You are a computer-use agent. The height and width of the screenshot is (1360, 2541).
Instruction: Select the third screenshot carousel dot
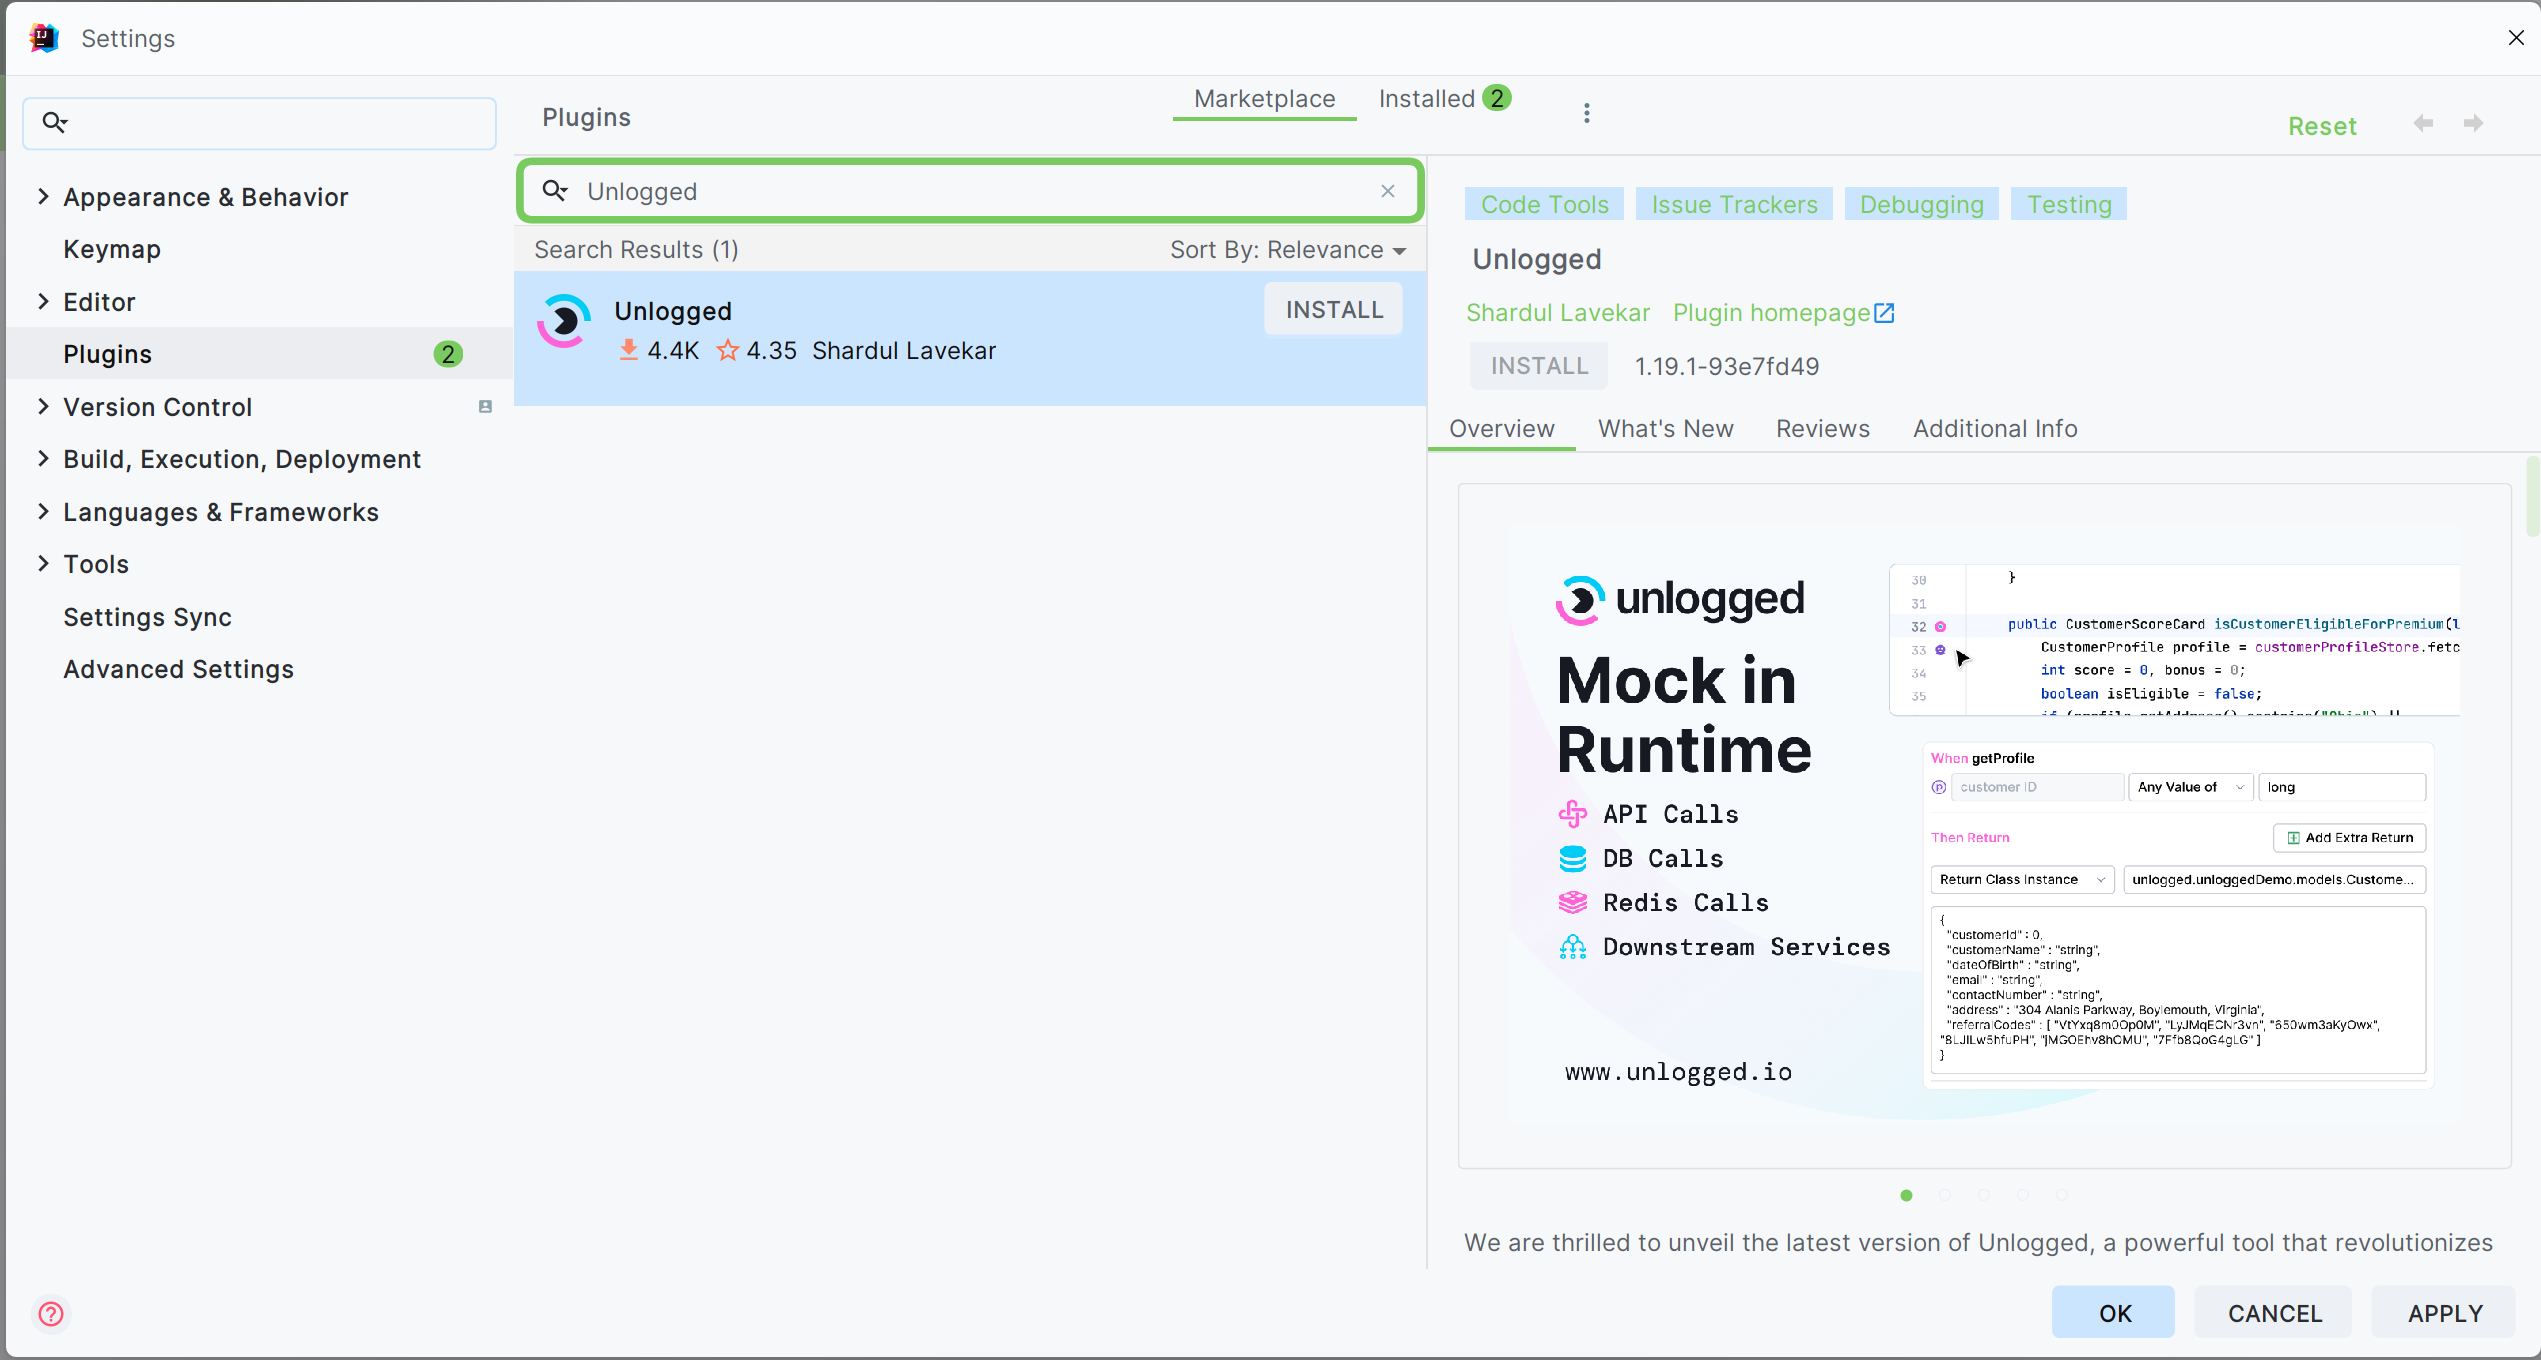[1984, 1195]
